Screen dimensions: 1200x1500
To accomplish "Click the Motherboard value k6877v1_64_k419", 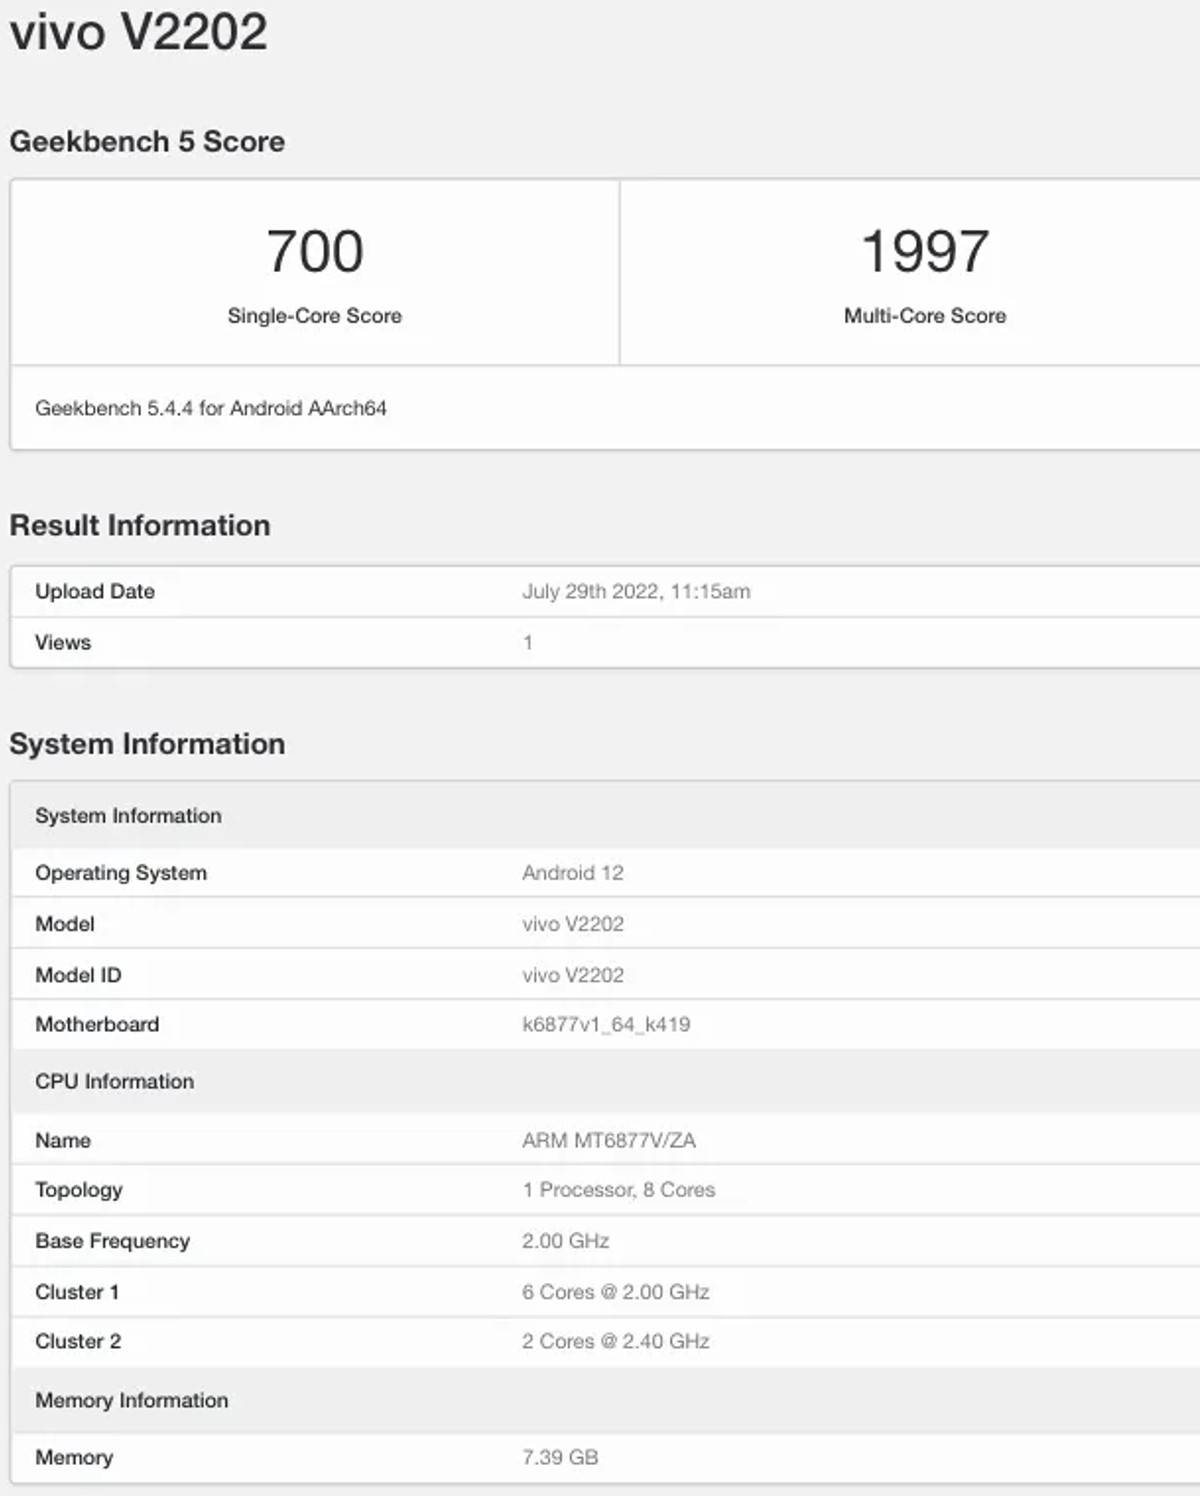I will (x=606, y=1024).
